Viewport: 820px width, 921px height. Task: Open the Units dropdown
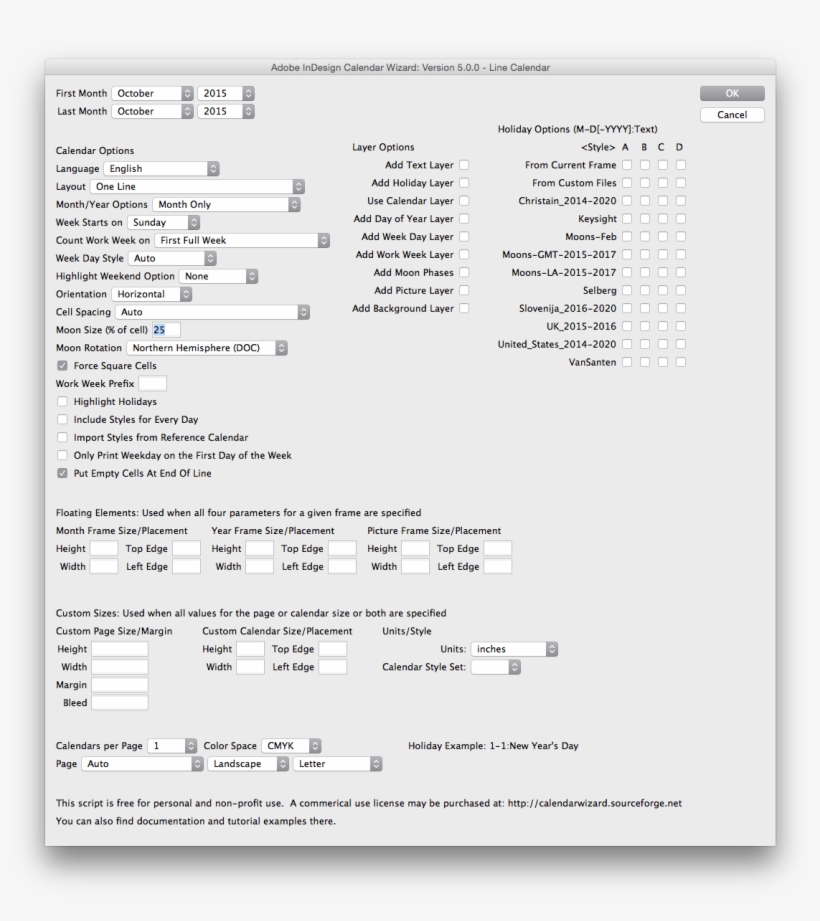[x=515, y=648]
